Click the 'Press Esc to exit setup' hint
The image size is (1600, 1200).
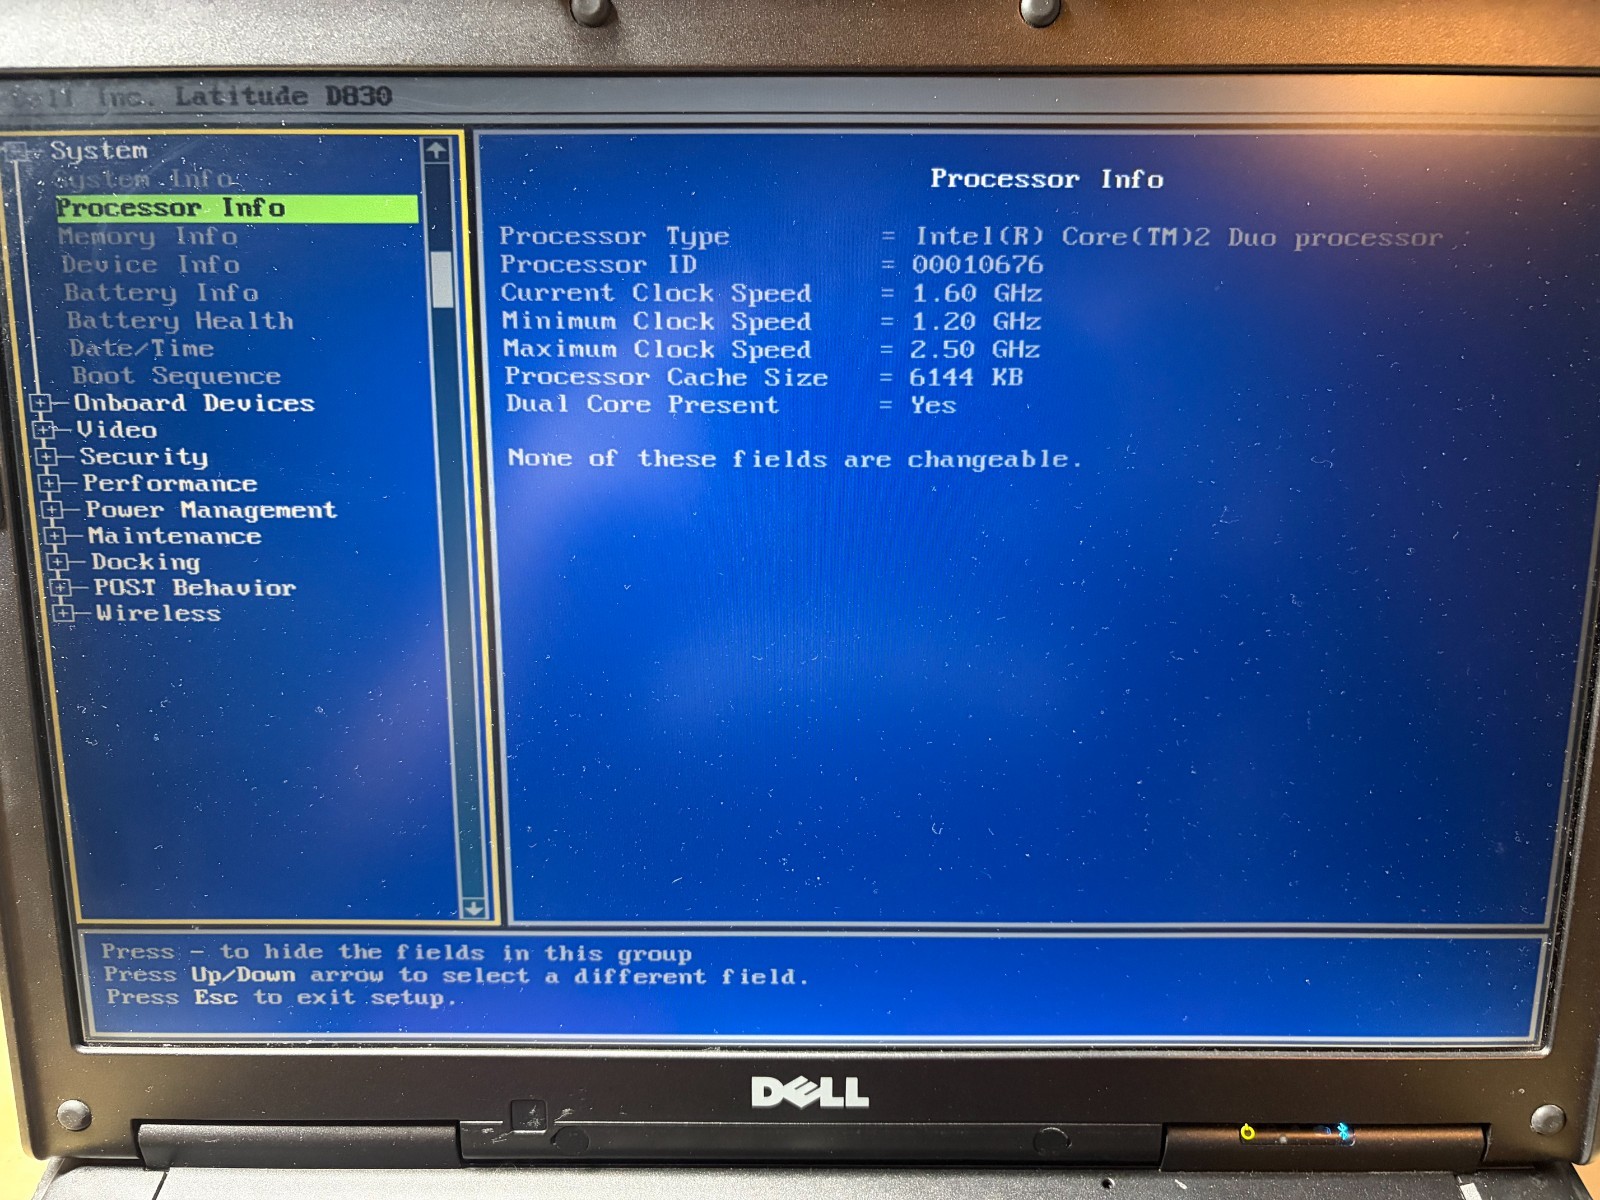(x=281, y=997)
